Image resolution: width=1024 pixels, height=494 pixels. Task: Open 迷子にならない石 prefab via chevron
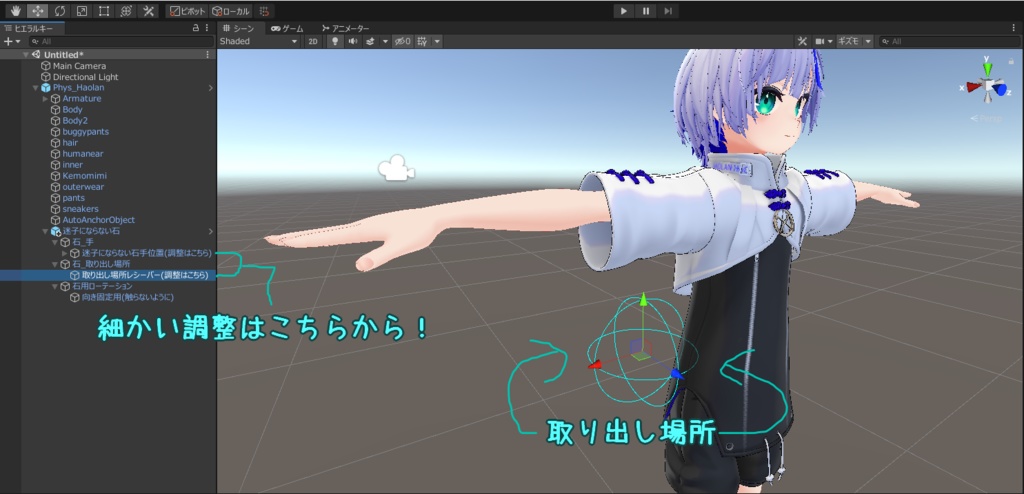[x=210, y=231]
